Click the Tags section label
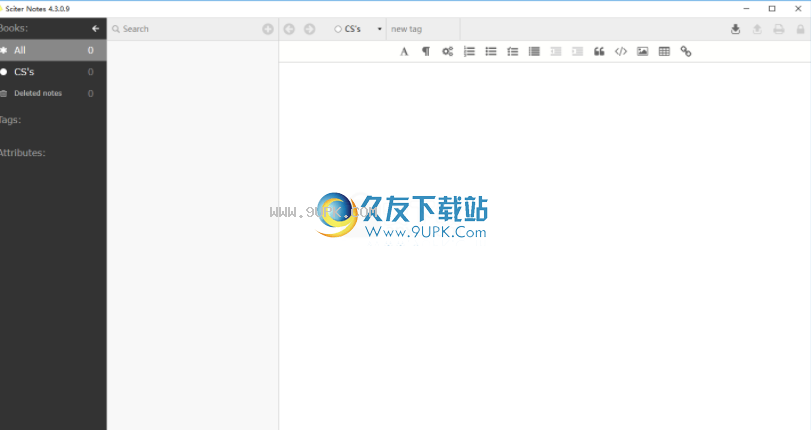 point(10,120)
